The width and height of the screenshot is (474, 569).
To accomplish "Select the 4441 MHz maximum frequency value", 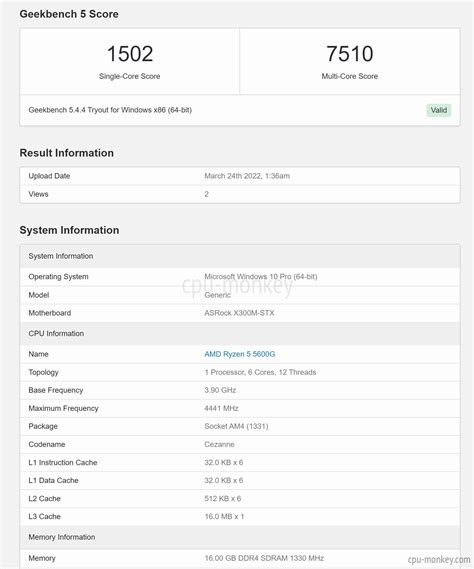I will coord(221,408).
